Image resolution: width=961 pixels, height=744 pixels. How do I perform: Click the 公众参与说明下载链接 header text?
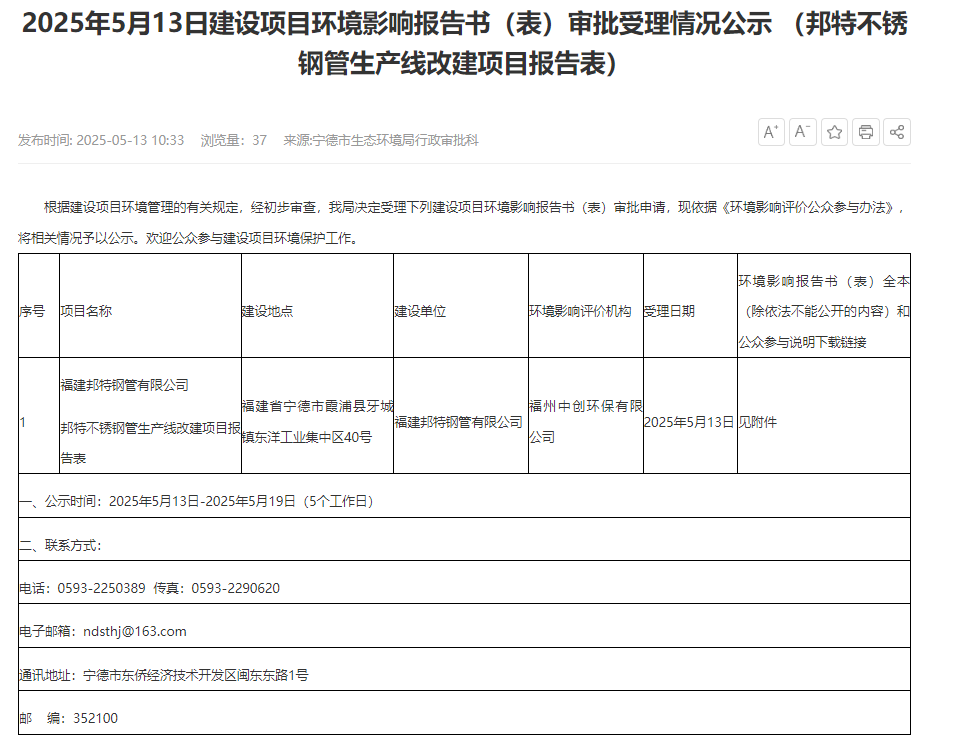click(802, 342)
